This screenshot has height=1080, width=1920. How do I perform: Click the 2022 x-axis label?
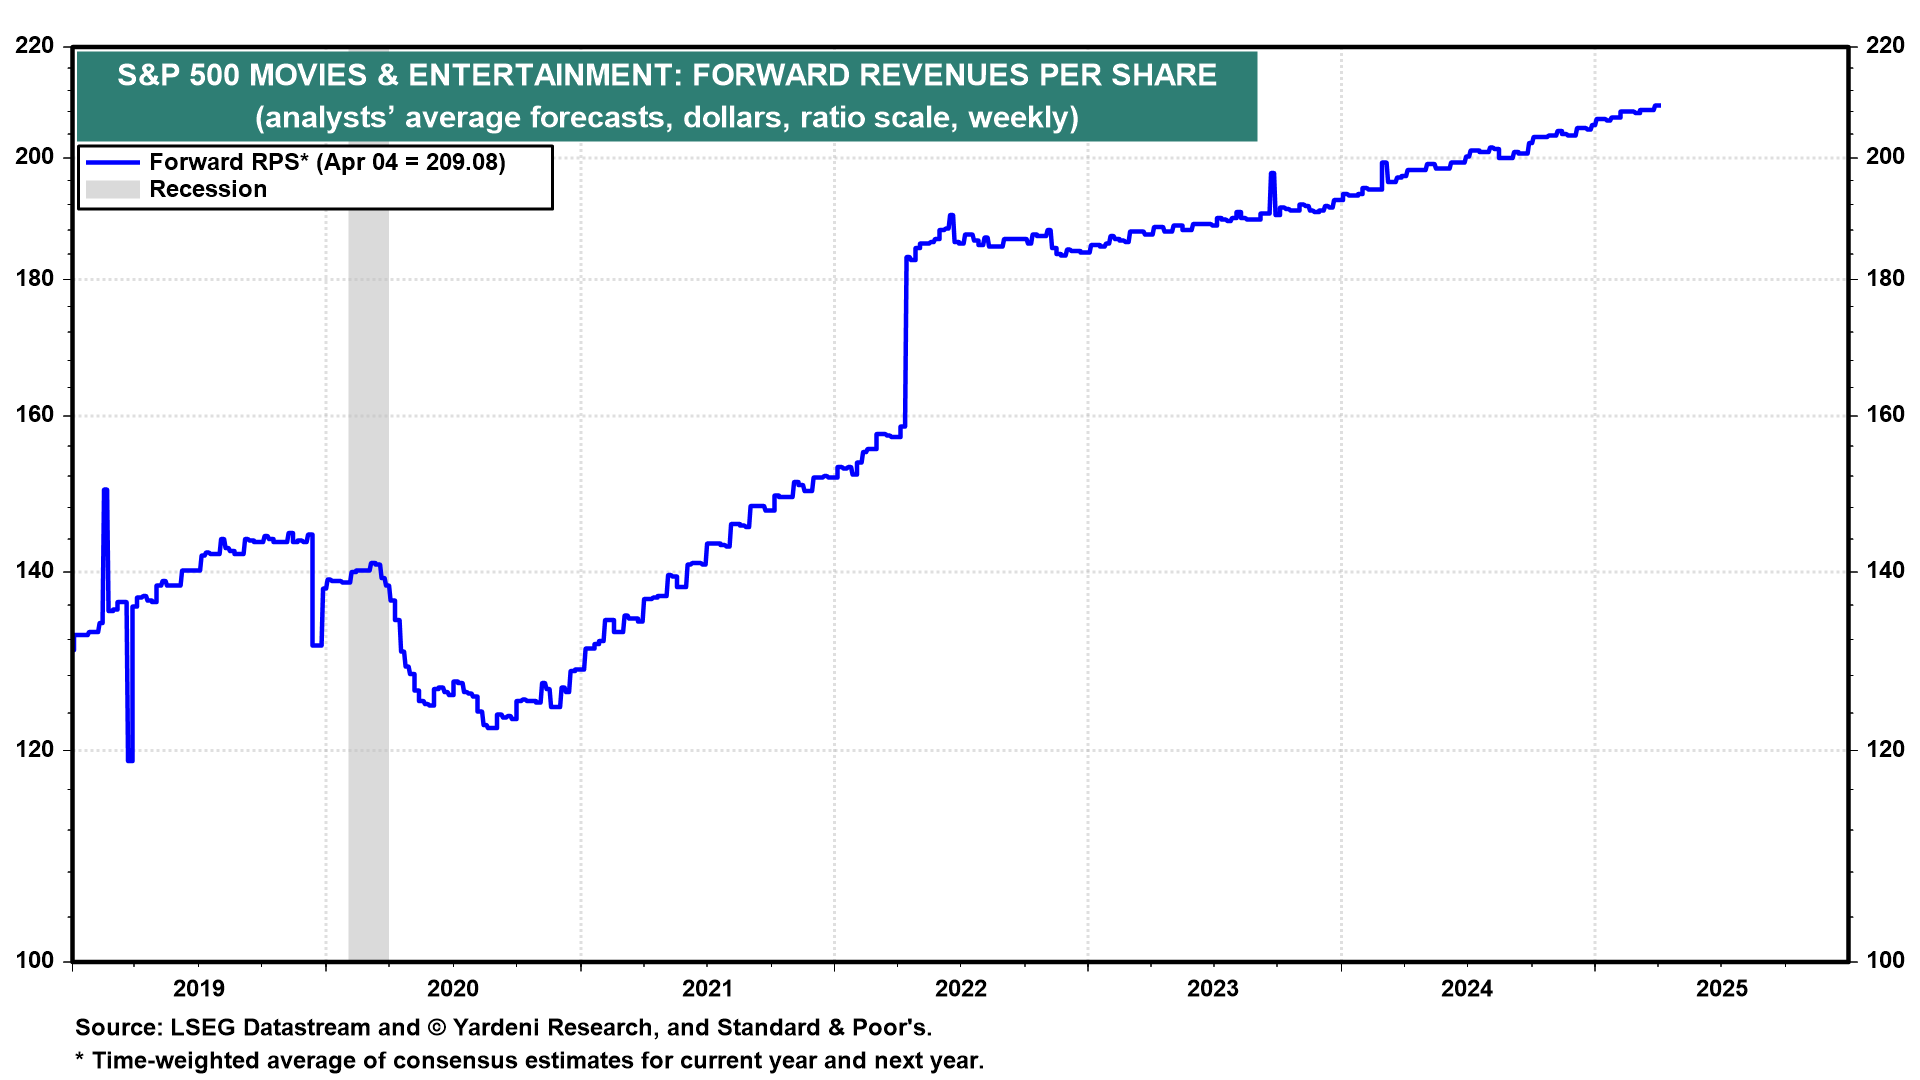click(x=961, y=989)
